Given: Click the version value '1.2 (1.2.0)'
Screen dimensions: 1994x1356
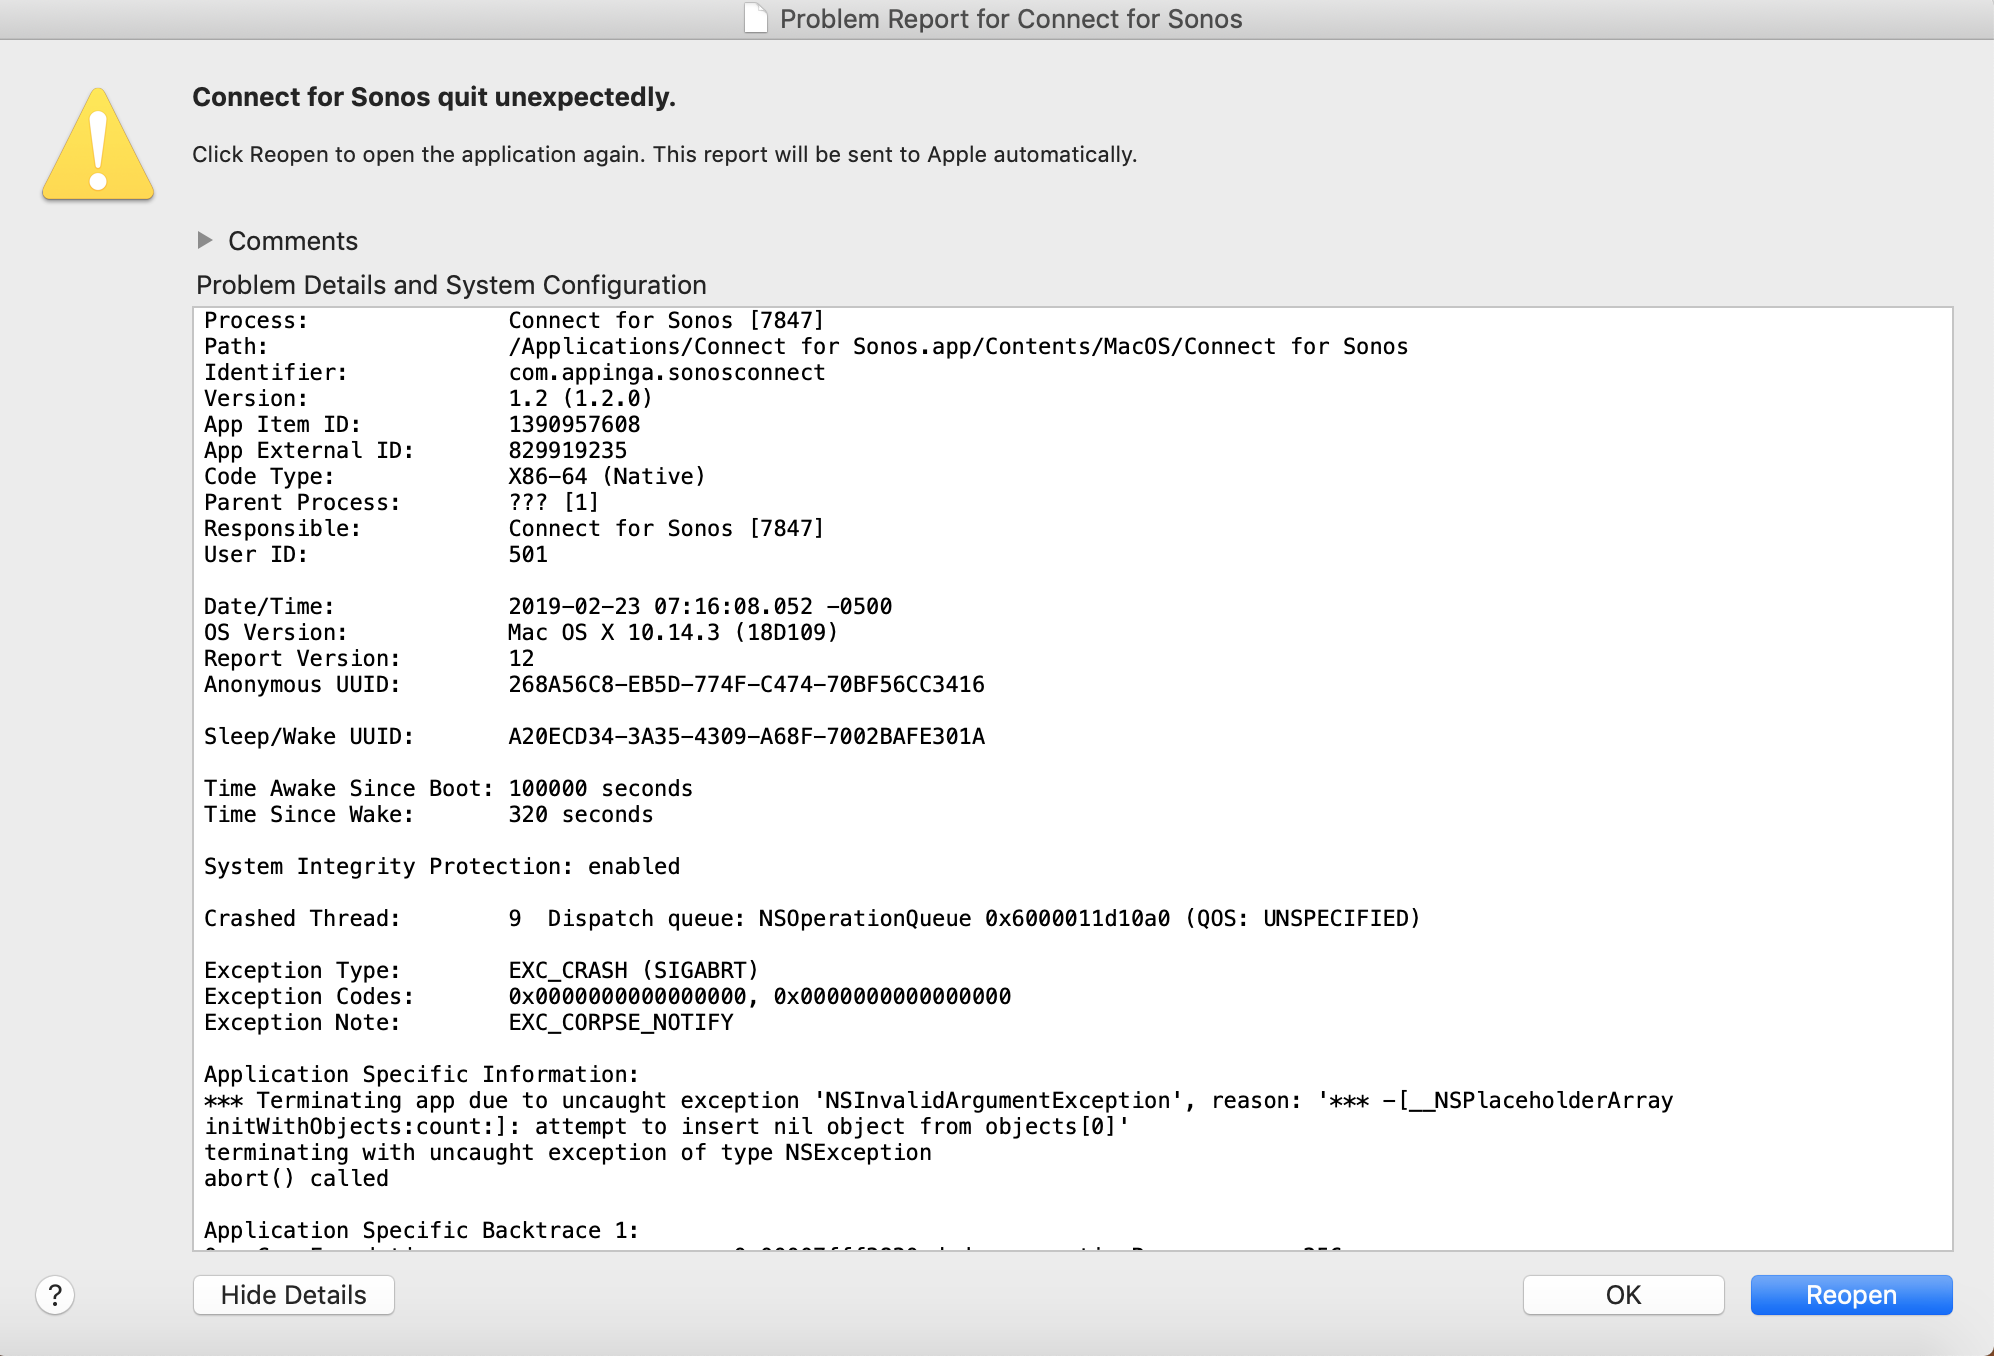Looking at the screenshot, I should 580,398.
